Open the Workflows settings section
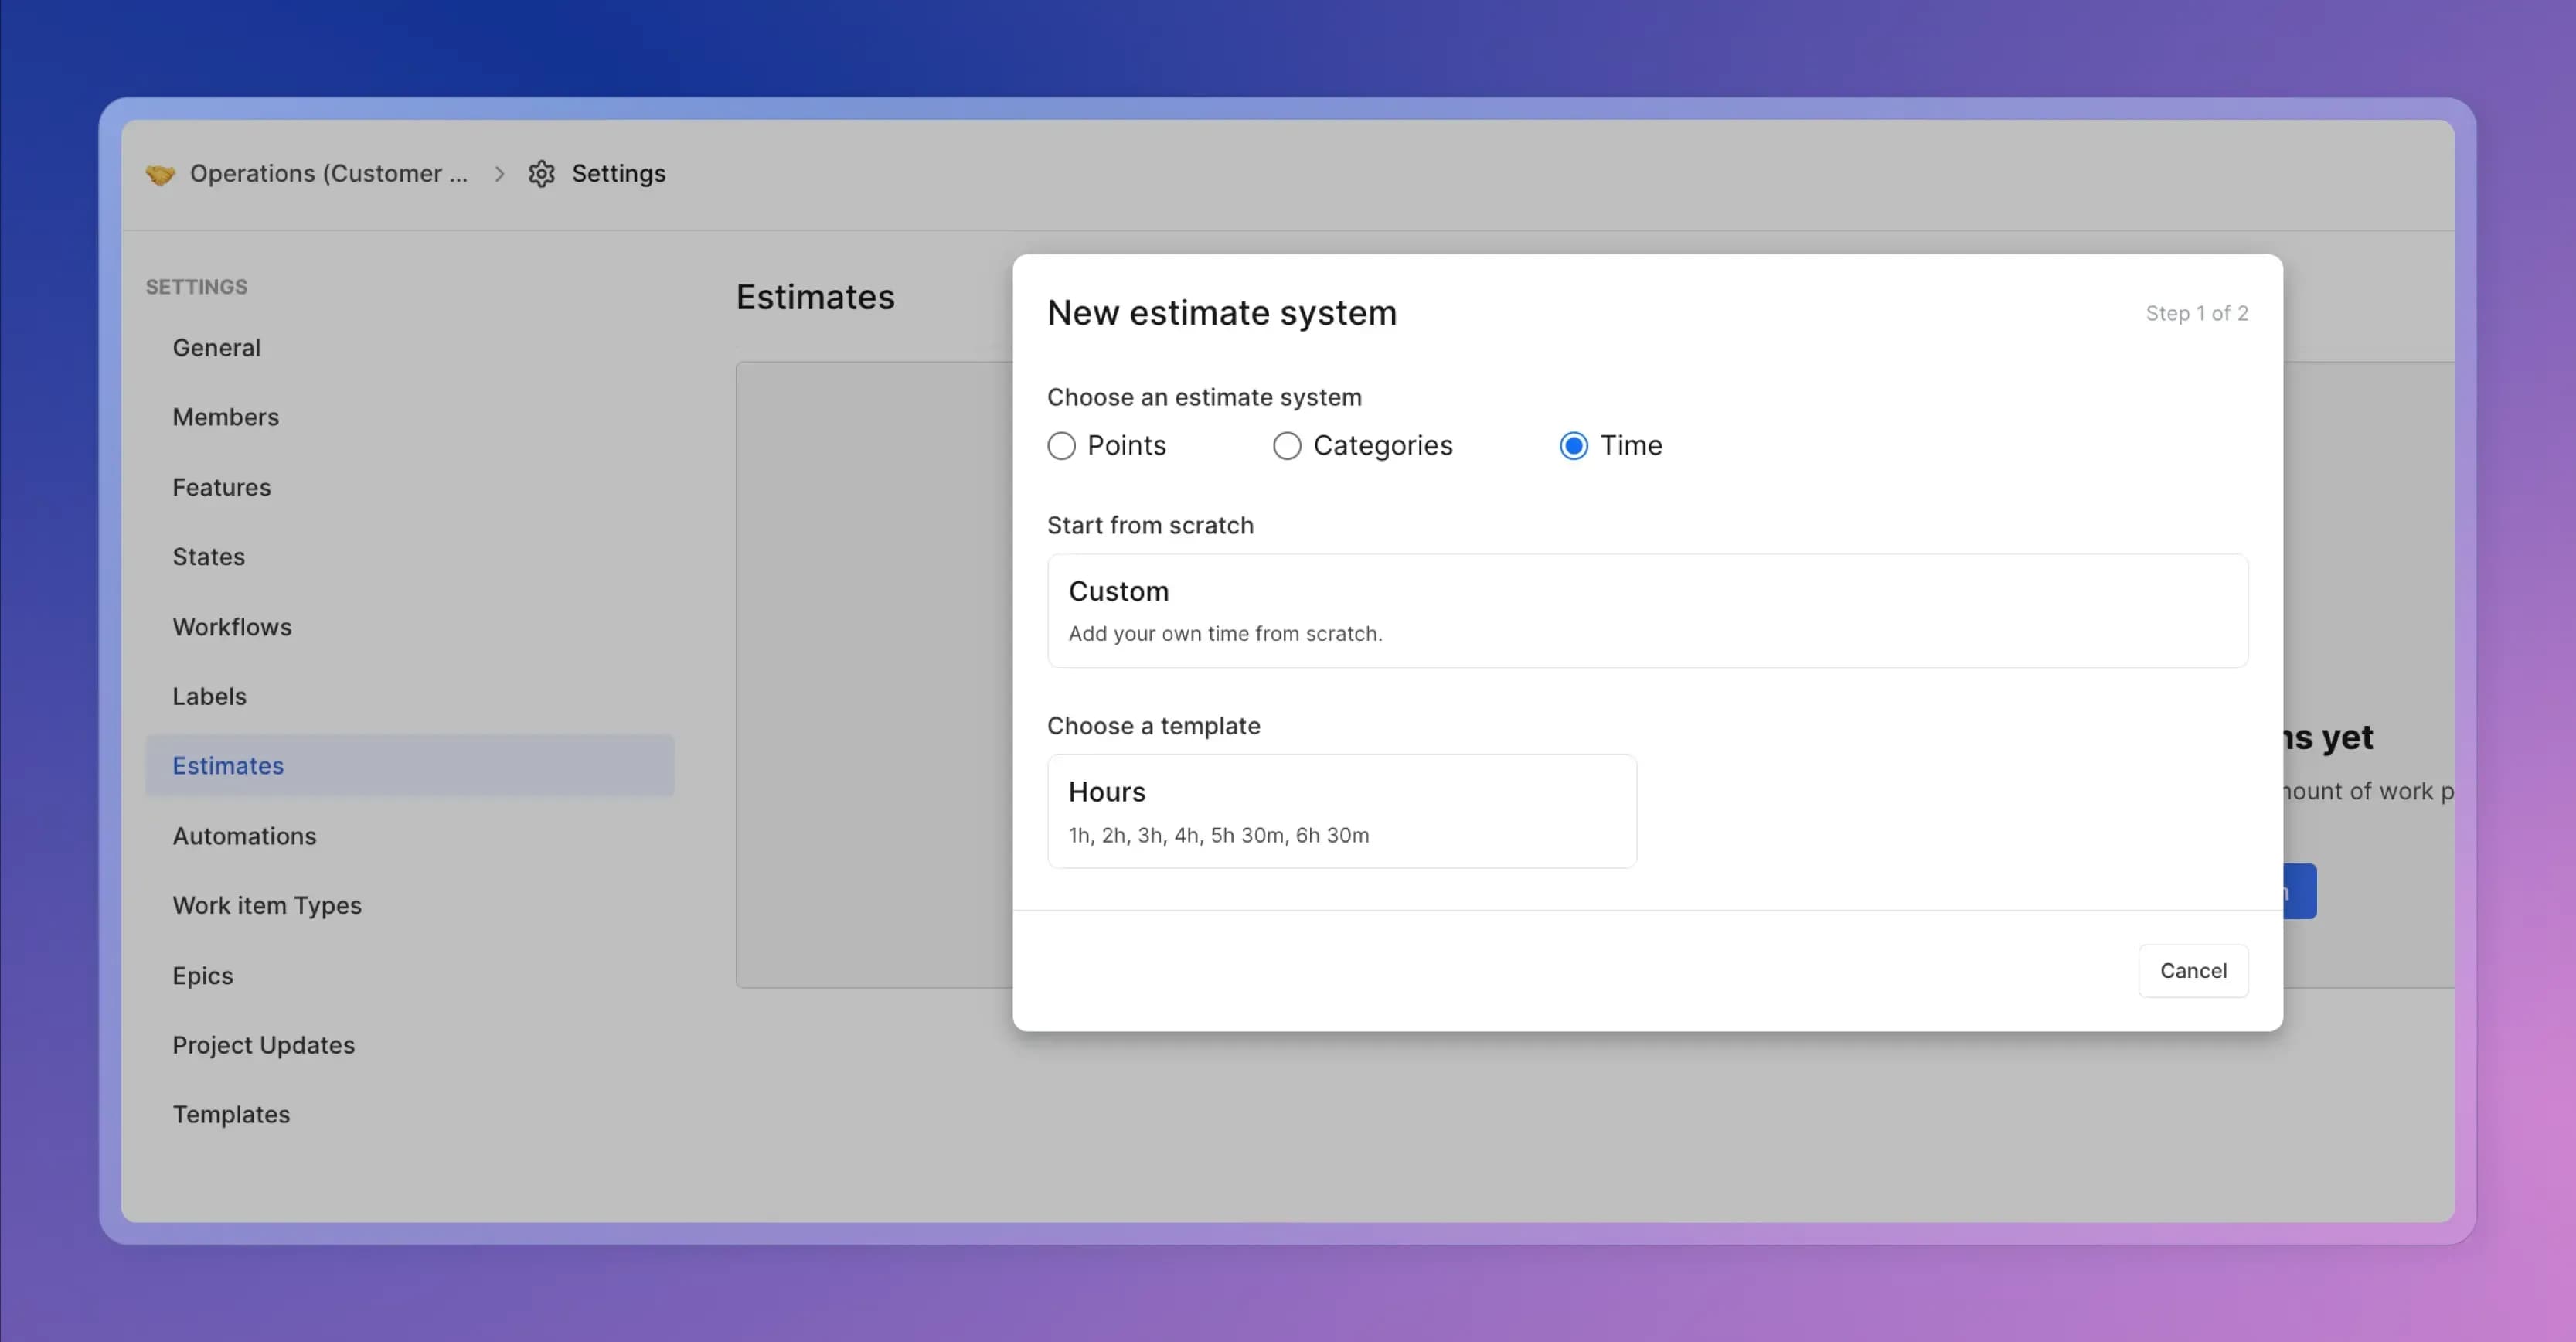Image resolution: width=2576 pixels, height=1342 pixels. pos(232,627)
